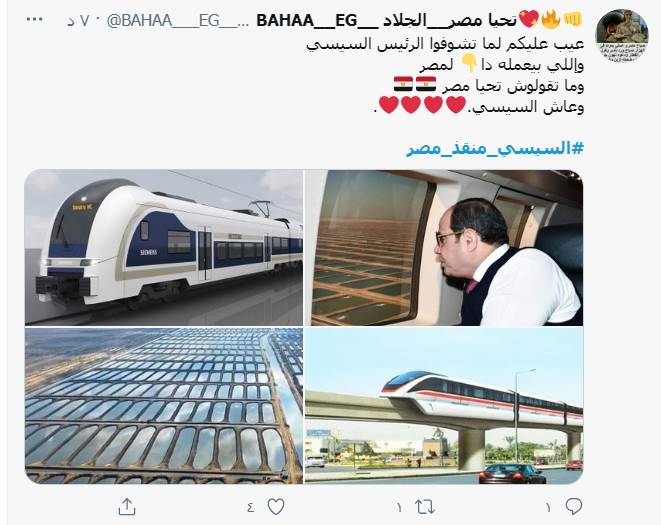Click the like count number ٤
This screenshot has width=661, height=525.
tap(251, 507)
